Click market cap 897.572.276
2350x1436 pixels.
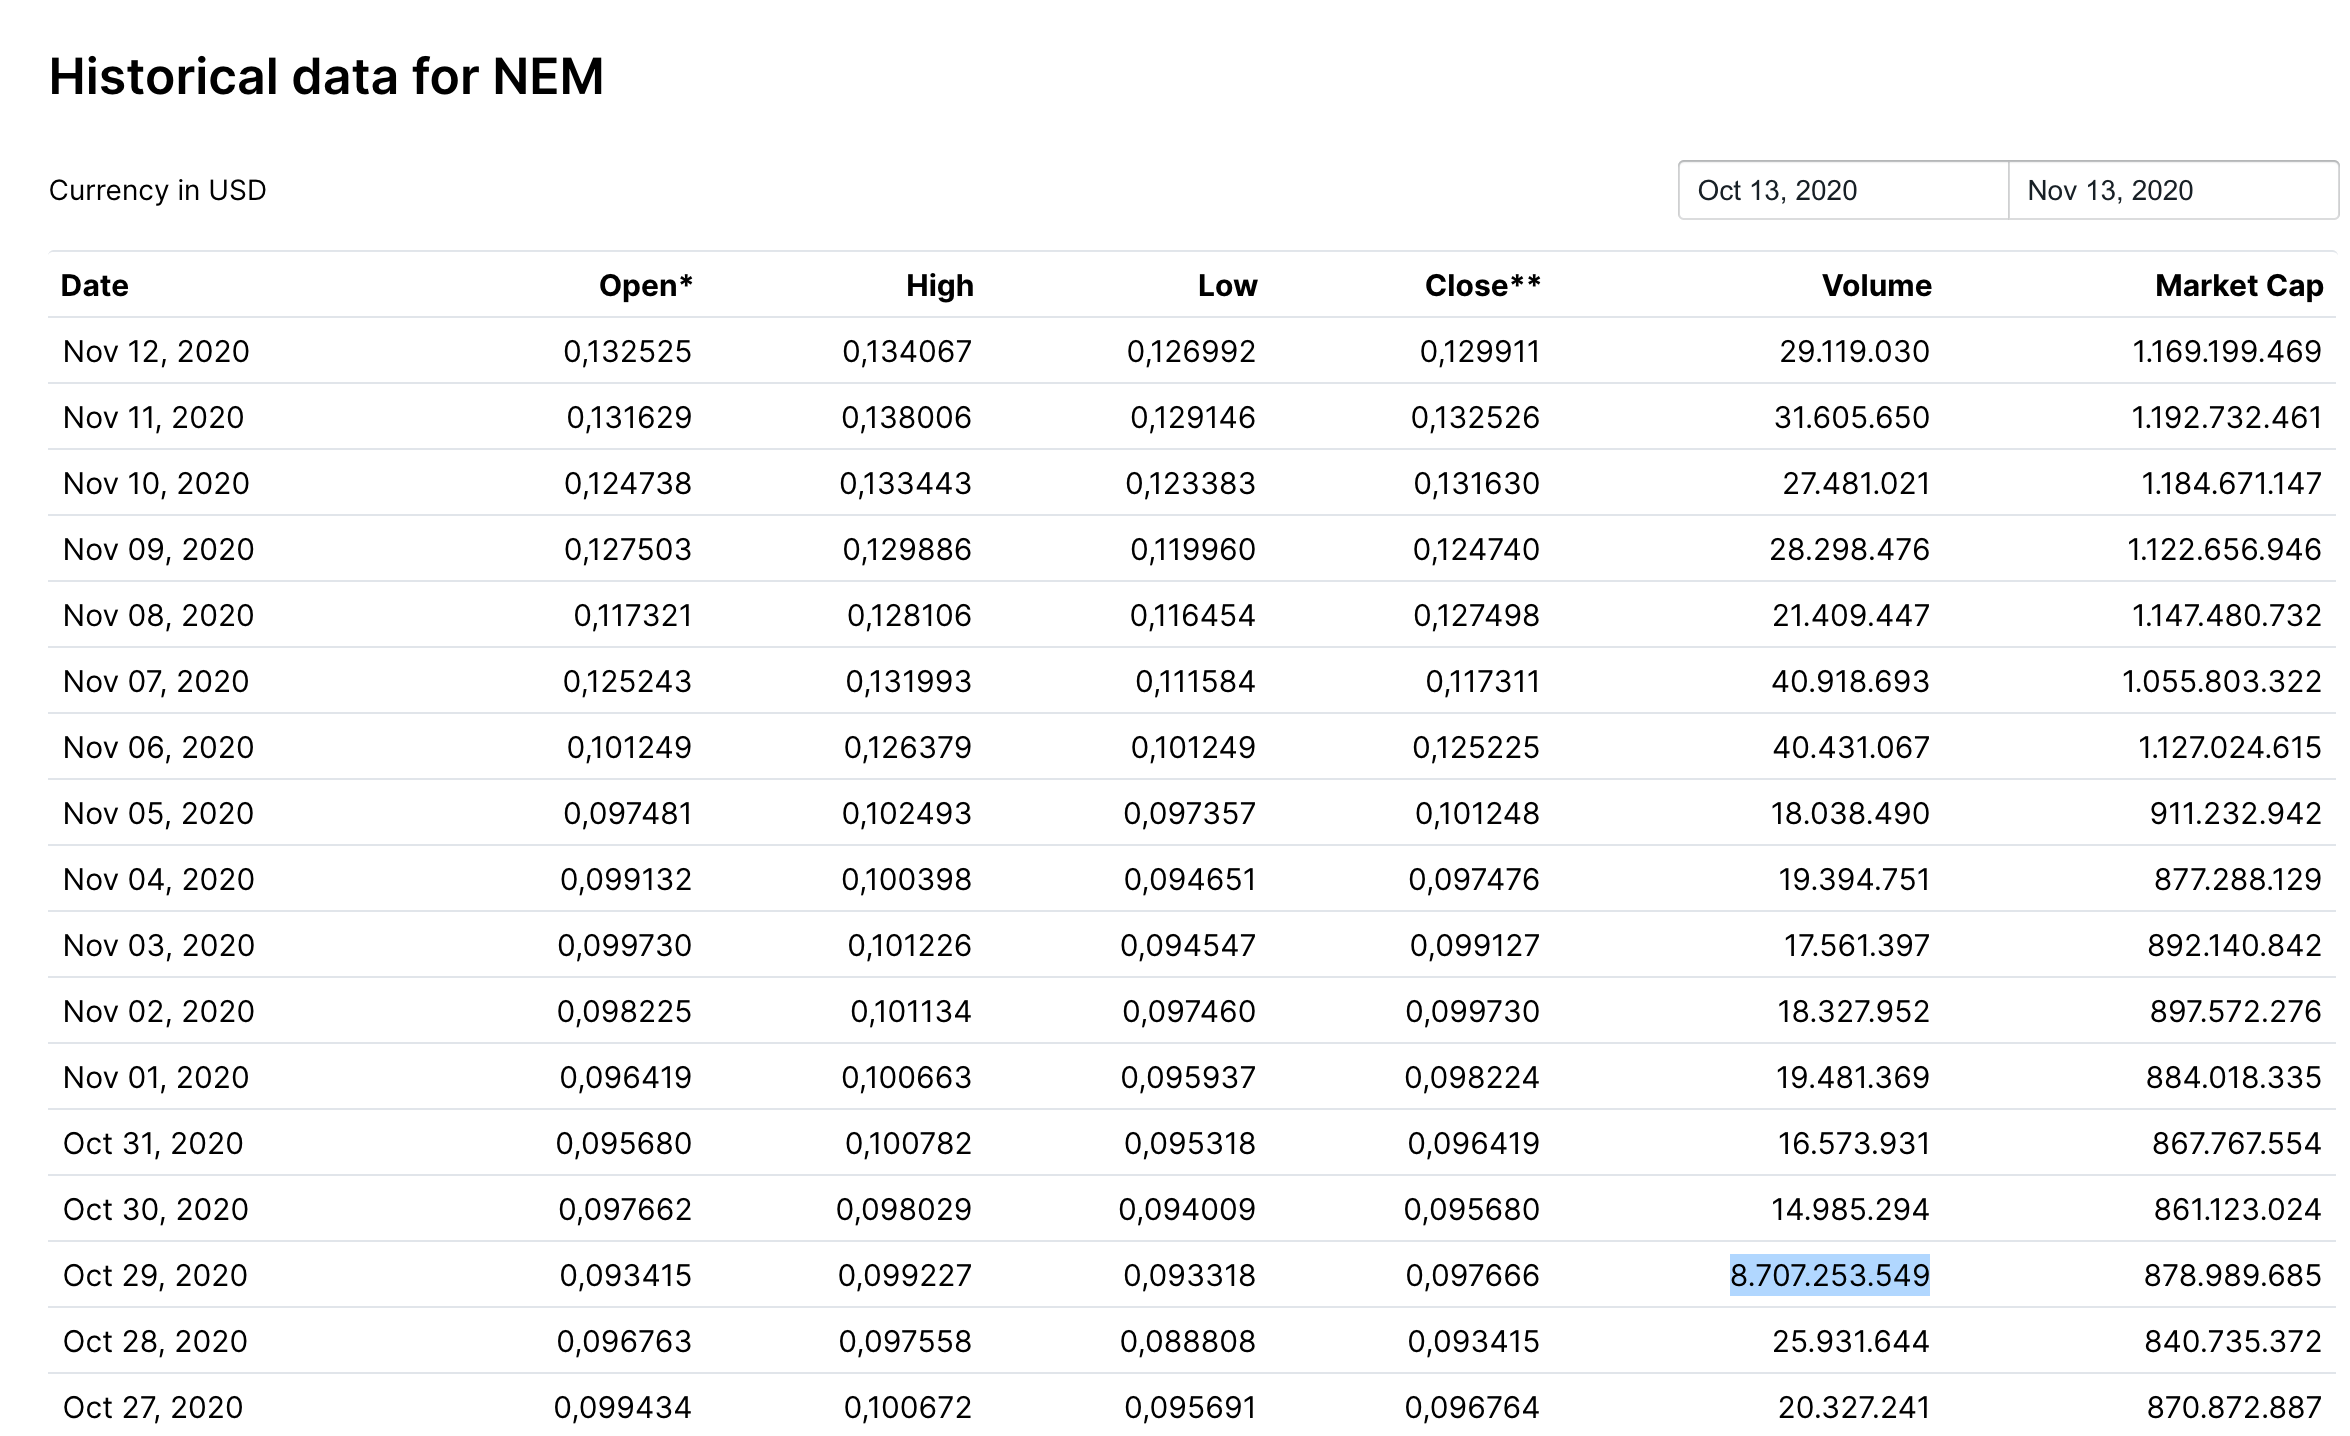(2235, 1012)
